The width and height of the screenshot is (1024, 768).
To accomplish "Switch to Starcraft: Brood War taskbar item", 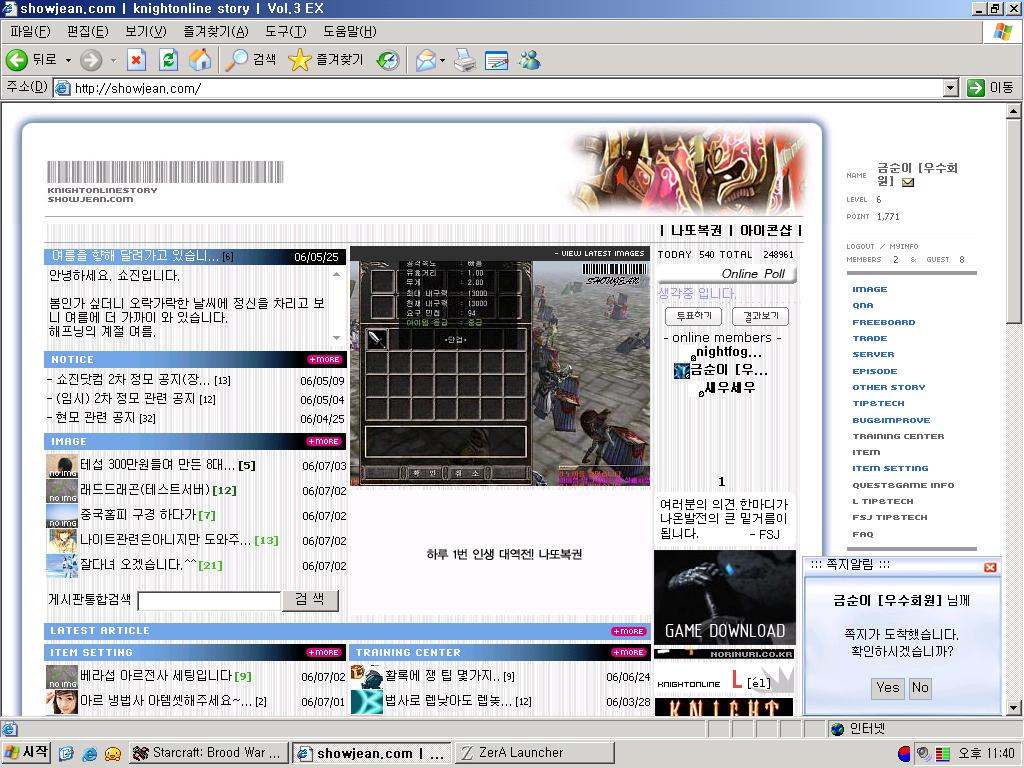I will (208, 753).
